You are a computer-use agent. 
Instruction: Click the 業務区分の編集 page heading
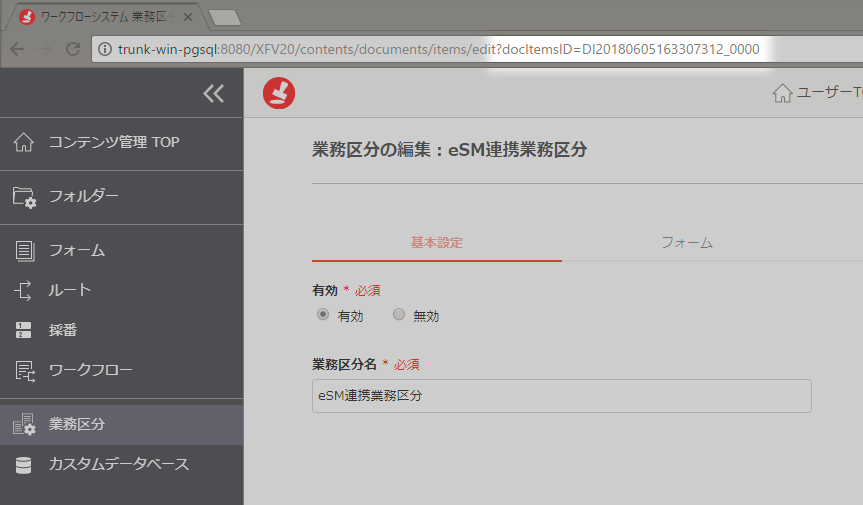coord(449,150)
